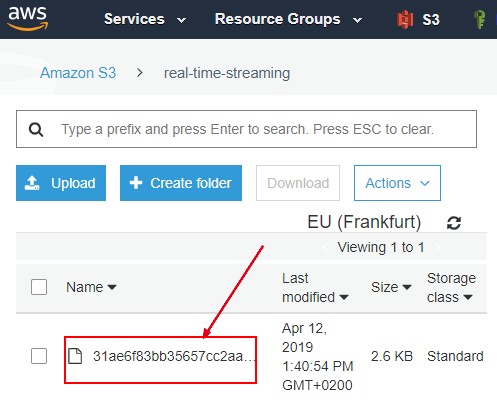Image resolution: width=497 pixels, height=419 pixels.
Task: Click the file icon for 31ae6f83bb35657cc2aa
Action: (x=75, y=356)
